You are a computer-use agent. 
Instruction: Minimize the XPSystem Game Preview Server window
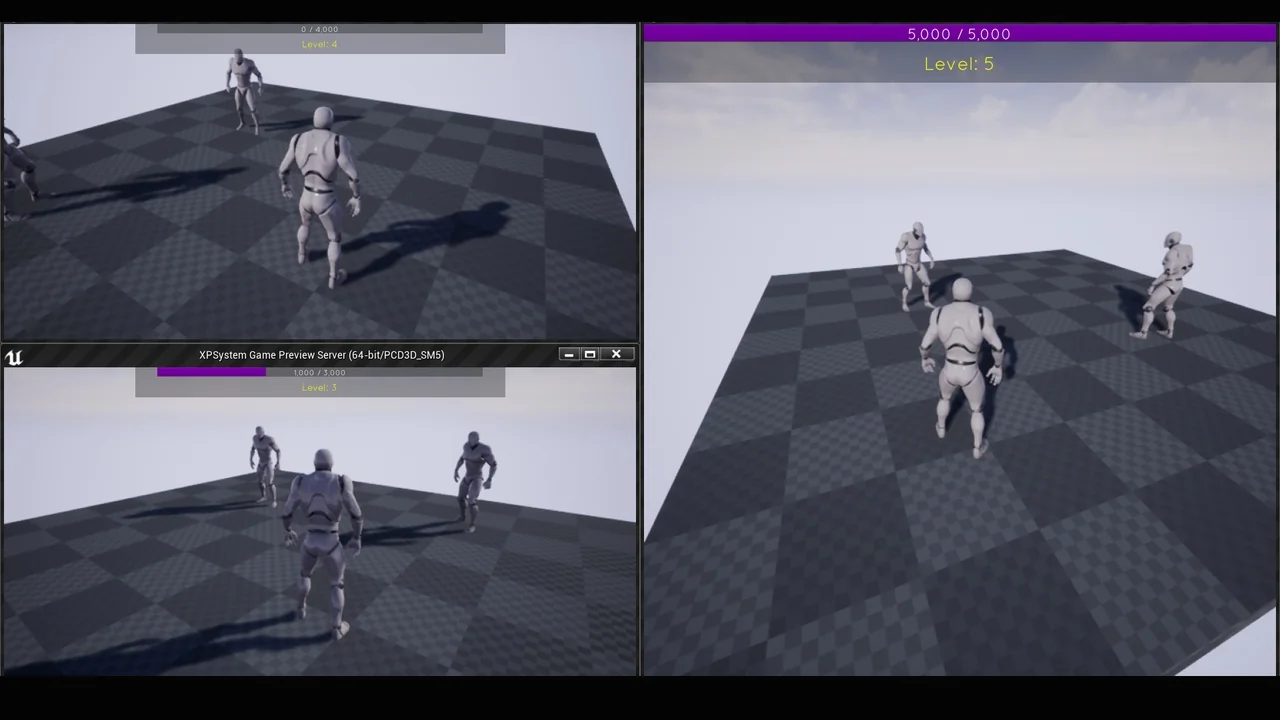(568, 355)
